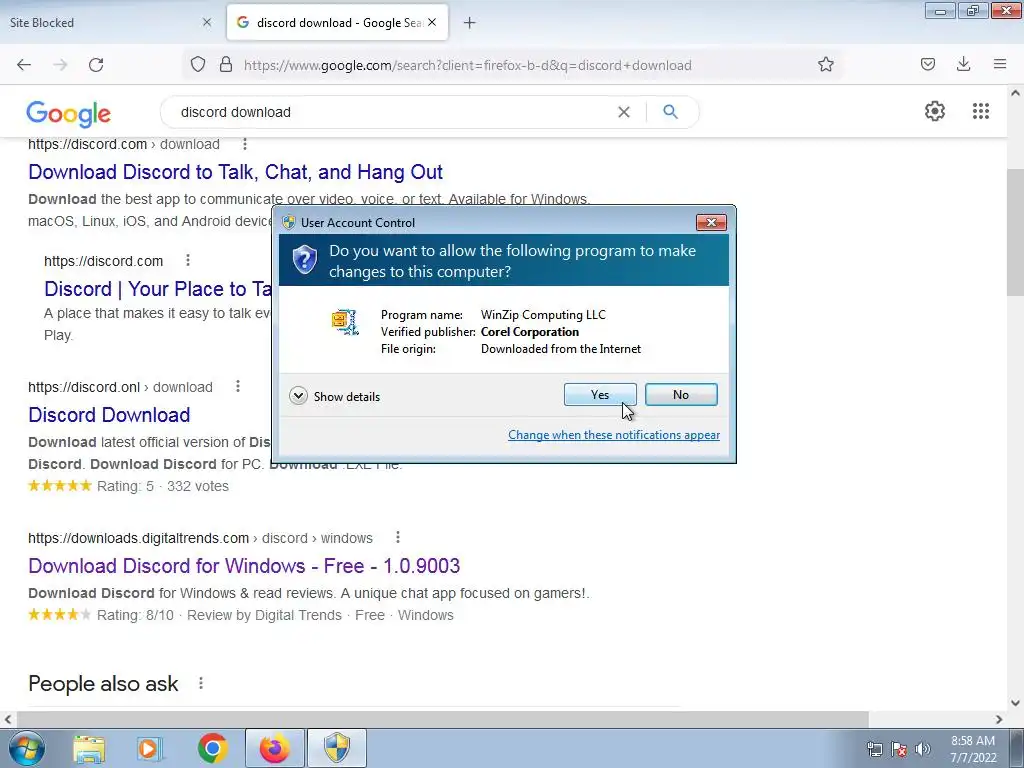This screenshot has width=1024, height=768.
Task: Open the Firefox downloads panel
Action: point(963,64)
